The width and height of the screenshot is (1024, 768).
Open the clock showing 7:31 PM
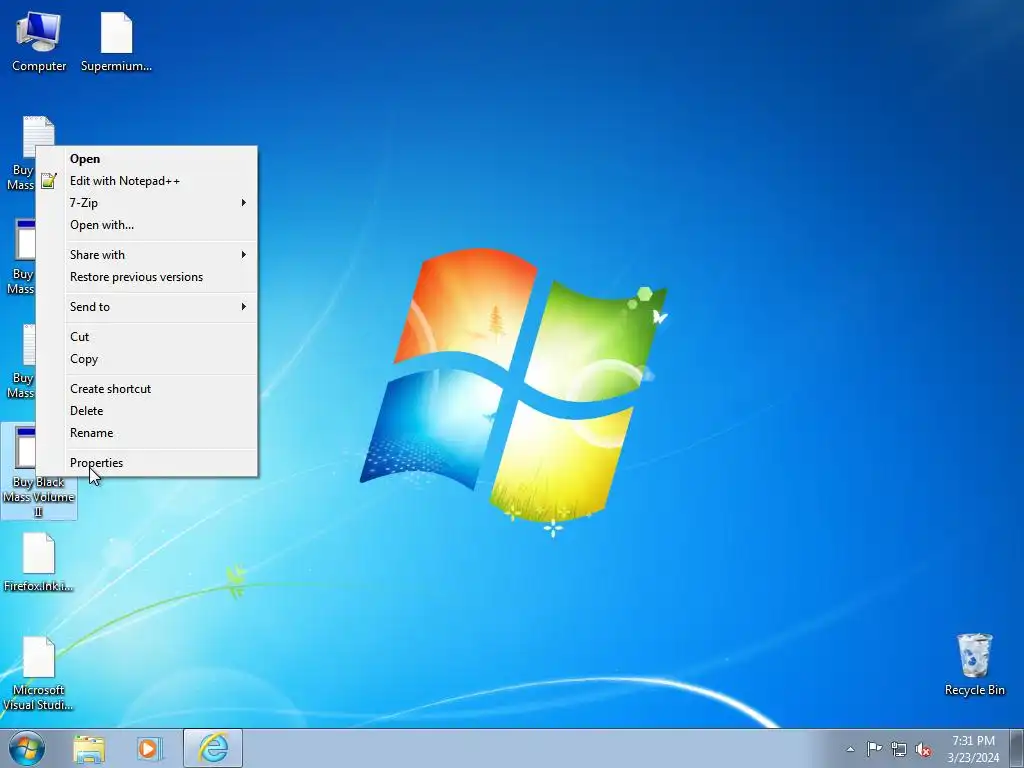pos(973,749)
